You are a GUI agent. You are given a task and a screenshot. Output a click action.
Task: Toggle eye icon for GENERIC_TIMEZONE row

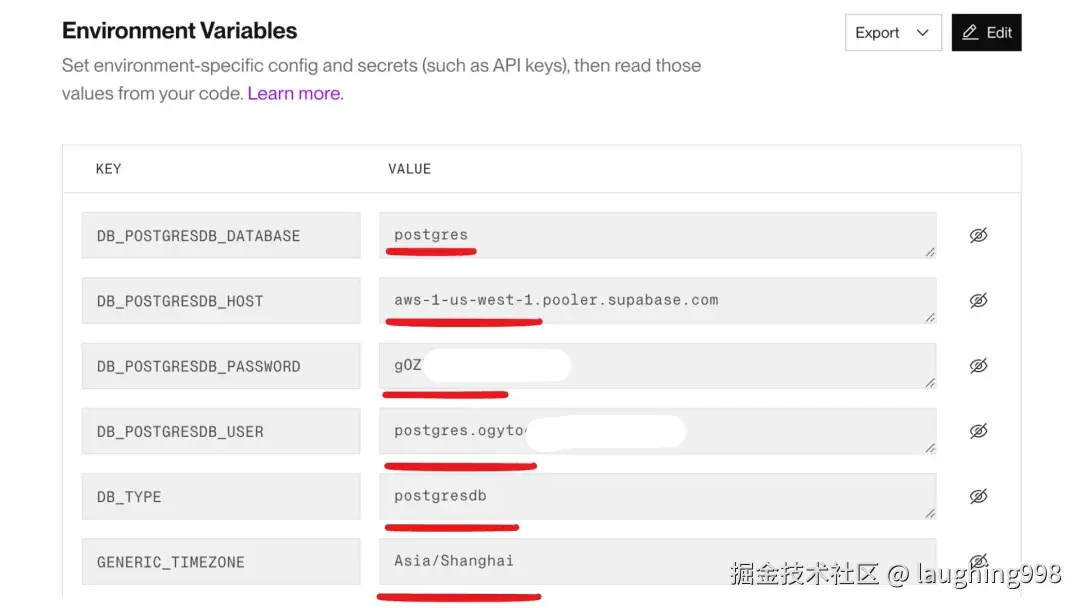[978, 560]
